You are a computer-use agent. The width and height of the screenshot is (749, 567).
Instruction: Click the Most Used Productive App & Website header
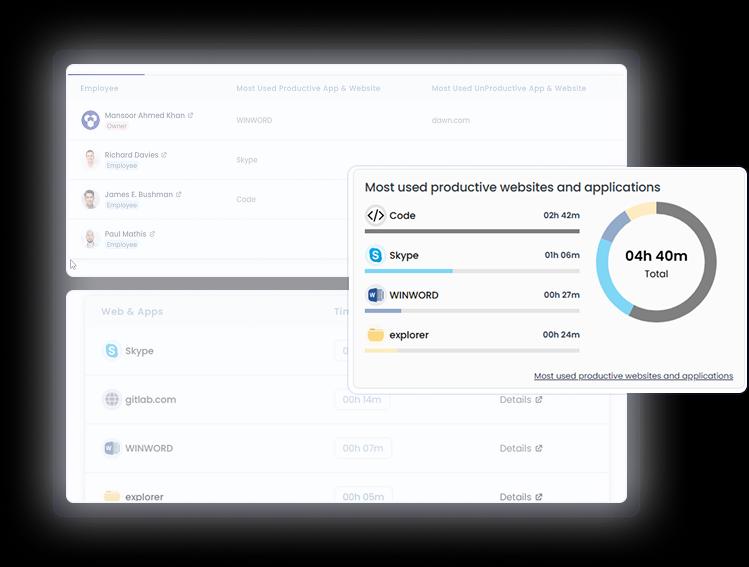coord(308,88)
